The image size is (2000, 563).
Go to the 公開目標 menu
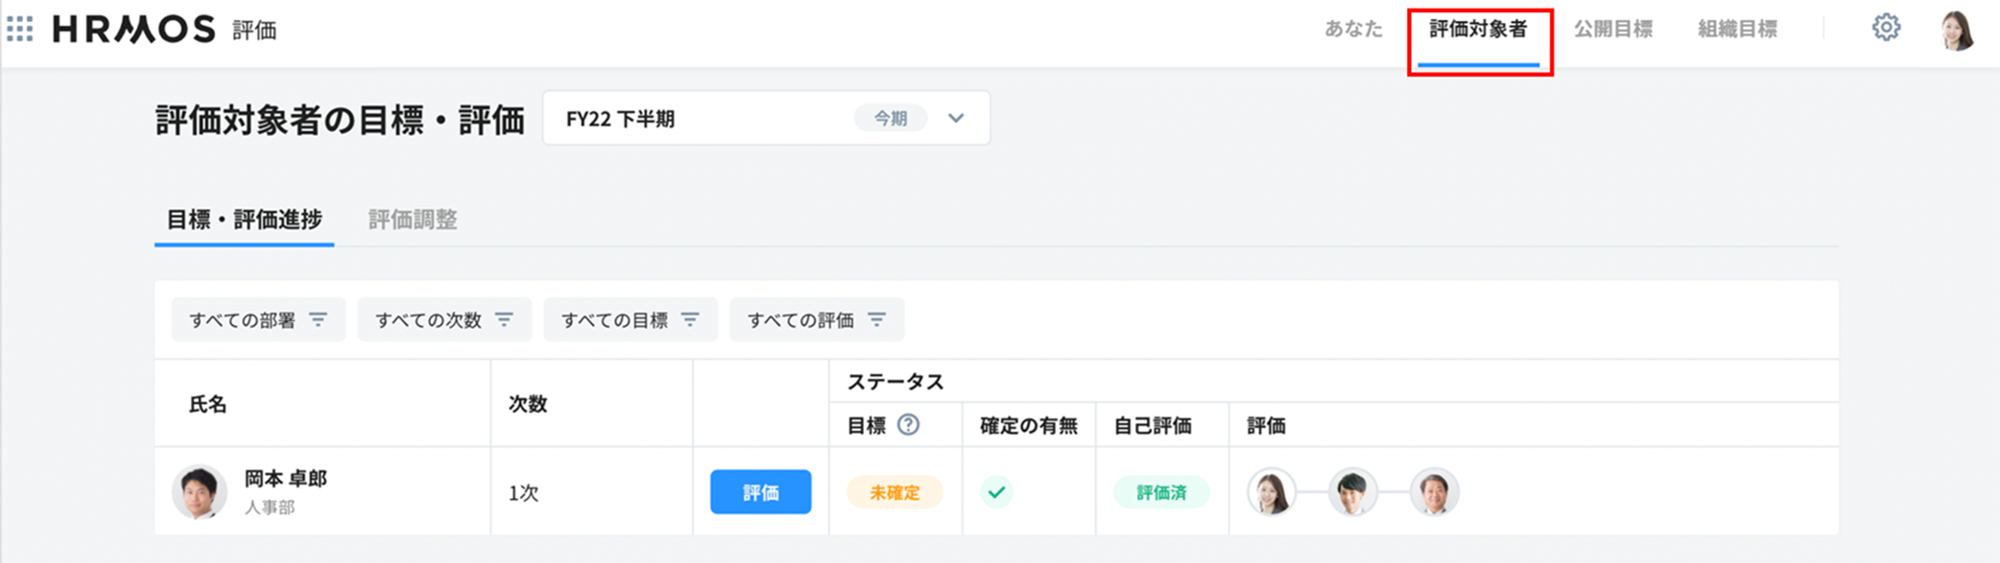[x=1613, y=30]
